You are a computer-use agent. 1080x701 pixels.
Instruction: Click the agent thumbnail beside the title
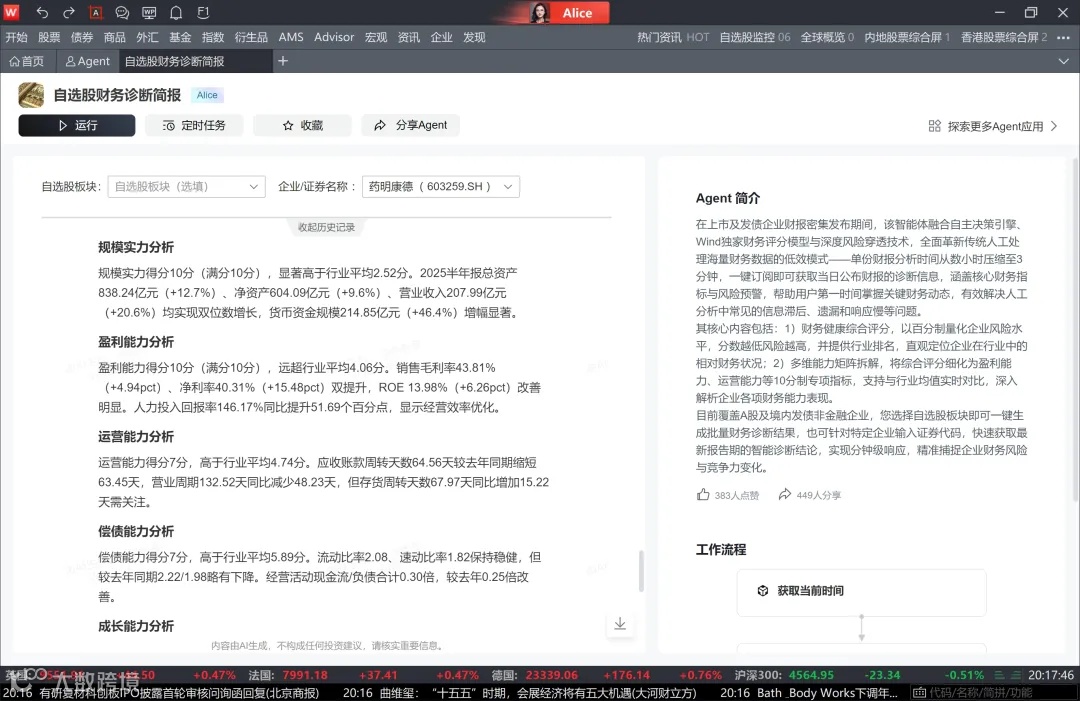pyautogui.click(x=31, y=95)
